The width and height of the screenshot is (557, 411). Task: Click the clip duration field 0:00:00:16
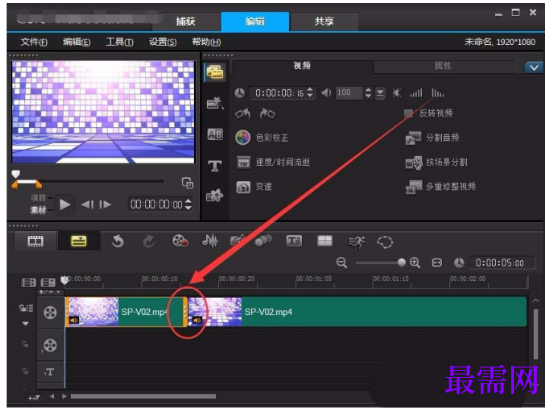[x=279, y=93]
